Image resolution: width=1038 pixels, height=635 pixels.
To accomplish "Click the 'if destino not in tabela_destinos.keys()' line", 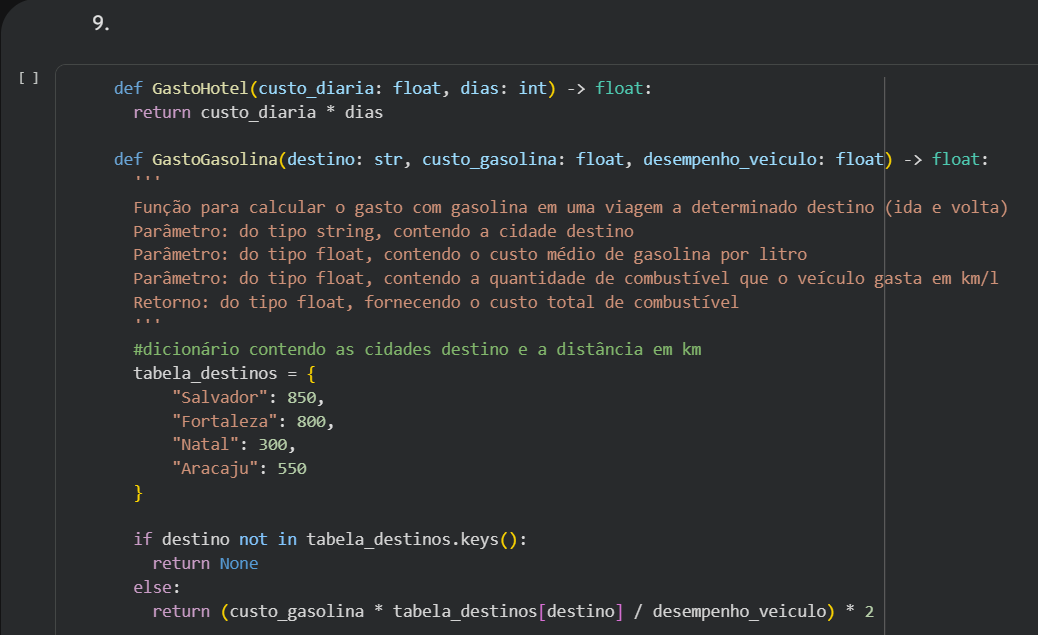I will [330, 540].
